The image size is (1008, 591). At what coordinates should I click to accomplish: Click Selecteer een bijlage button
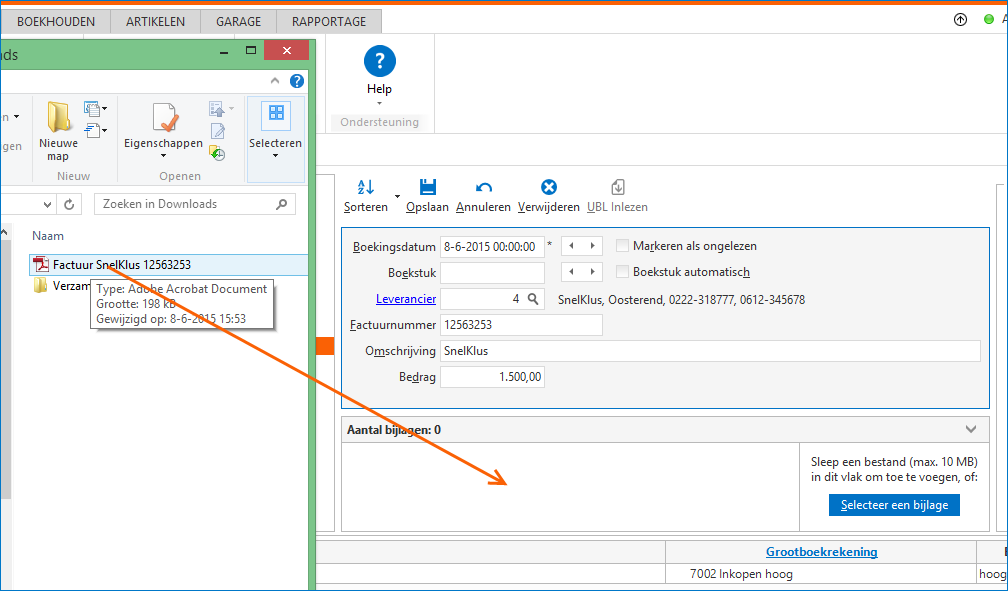point(894,505)
